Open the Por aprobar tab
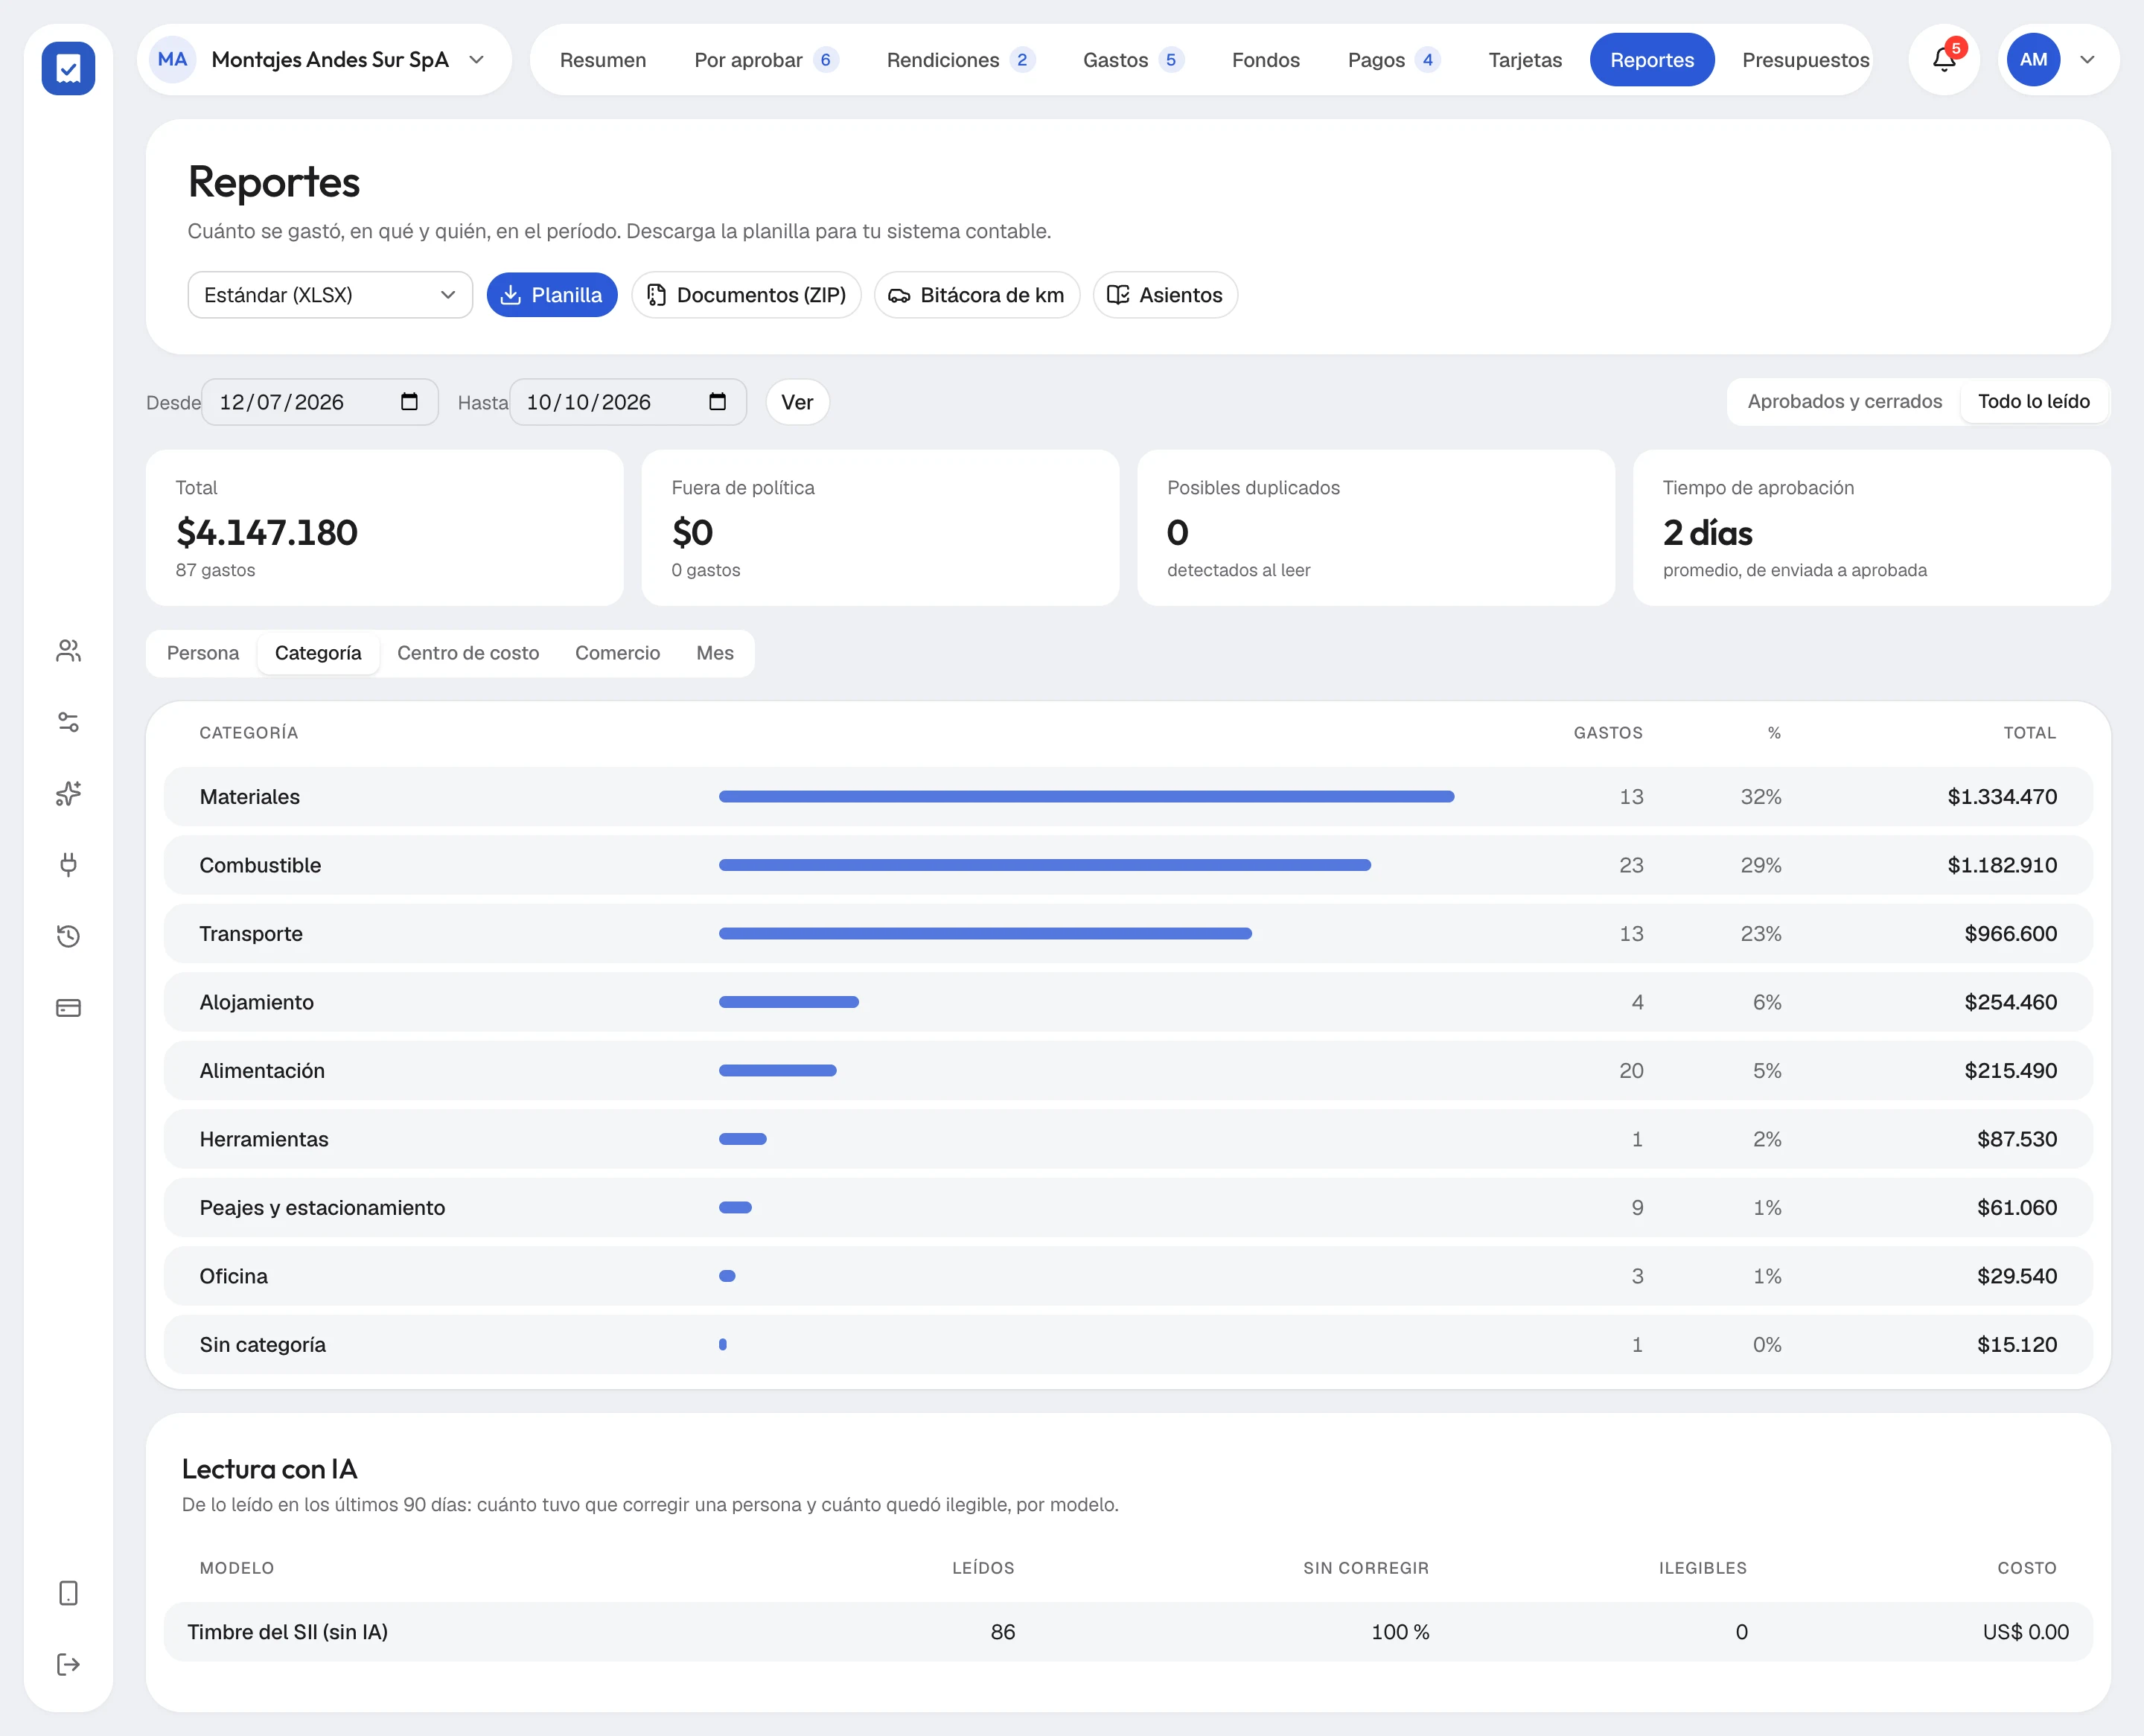Screen dimensions: 2144x1736 click(765, 60)
